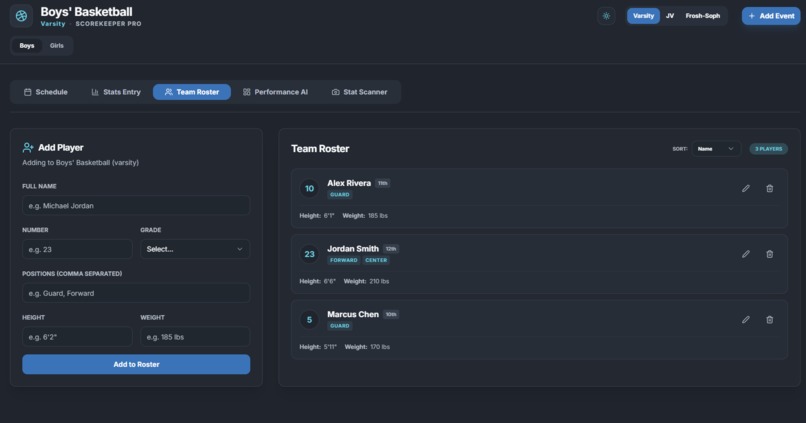The height and width of the screenshot is (423, 806).
Task: Click Alex Rivera's 11th grade badge
Action: point(382,183)
